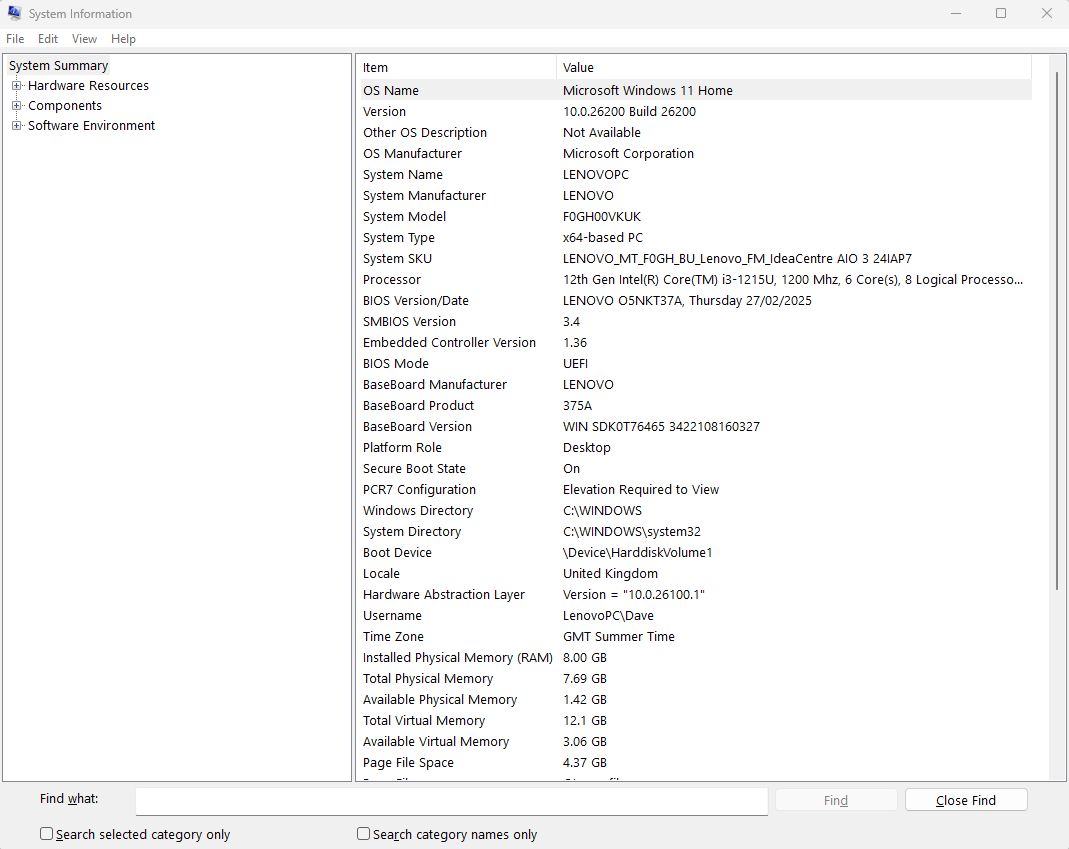Select the Windows Directory row label

(418, 511)
